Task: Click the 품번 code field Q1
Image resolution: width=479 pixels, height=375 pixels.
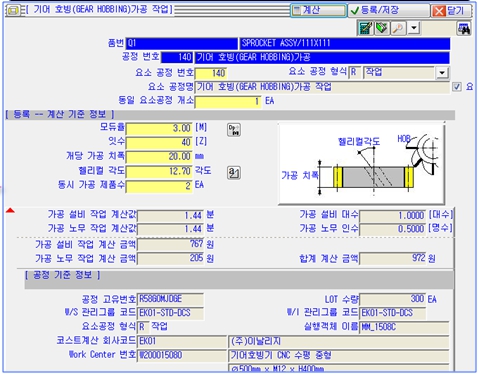Action: (x=182, y=43)
